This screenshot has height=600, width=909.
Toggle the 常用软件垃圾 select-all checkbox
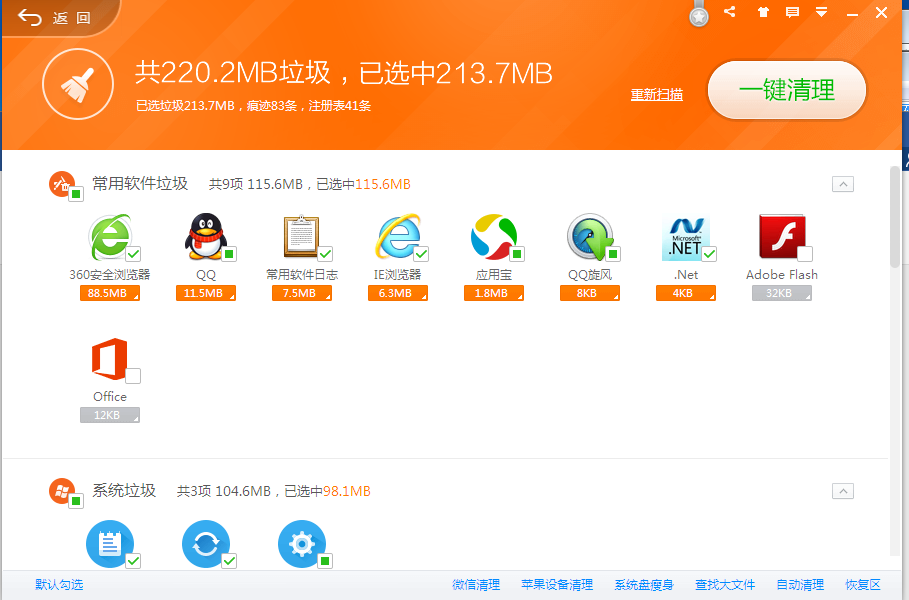point(76,194)
